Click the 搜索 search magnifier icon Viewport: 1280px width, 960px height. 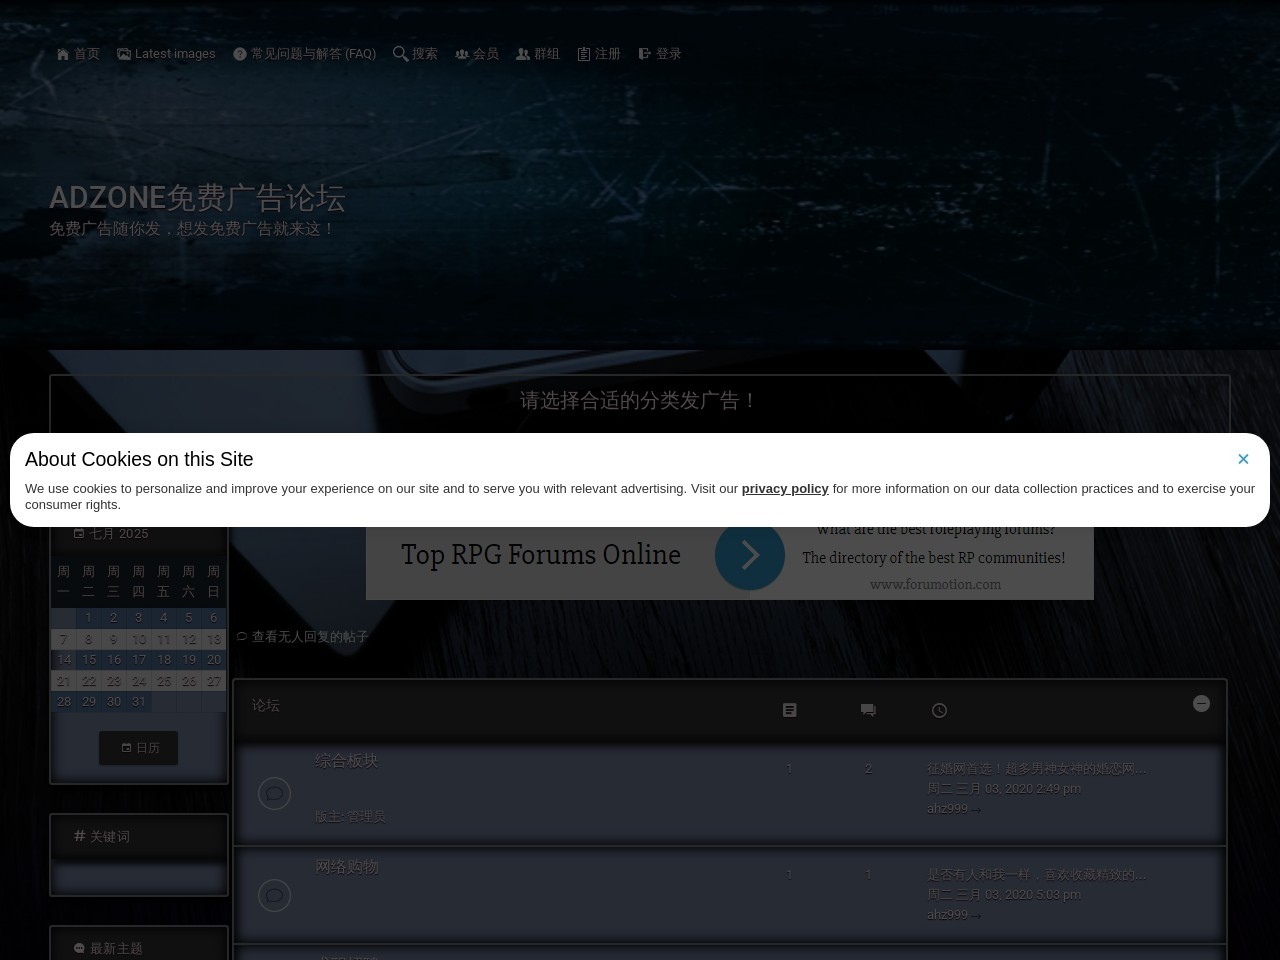pos(400,54)
